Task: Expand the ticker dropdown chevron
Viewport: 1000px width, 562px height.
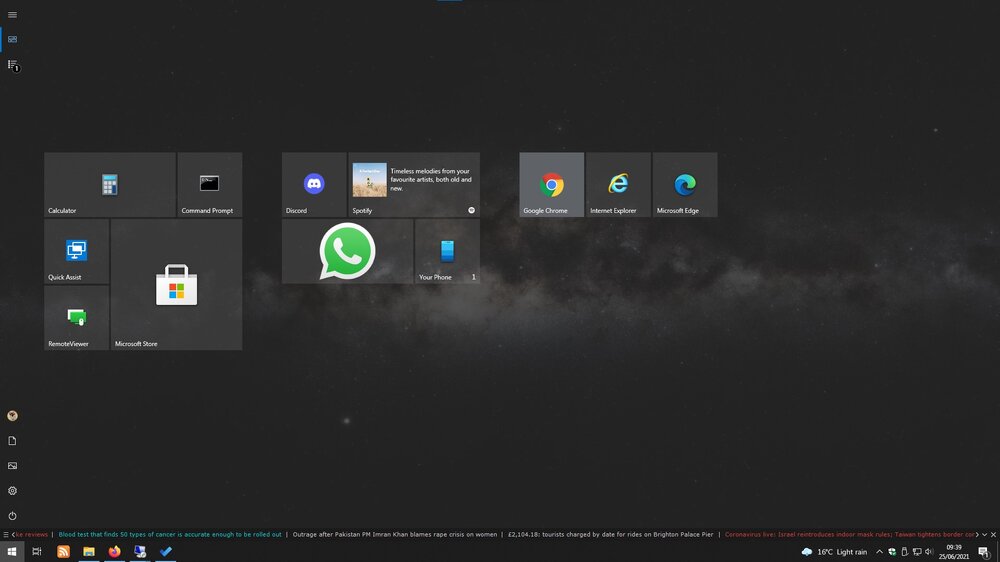Action: coord(985,535)
